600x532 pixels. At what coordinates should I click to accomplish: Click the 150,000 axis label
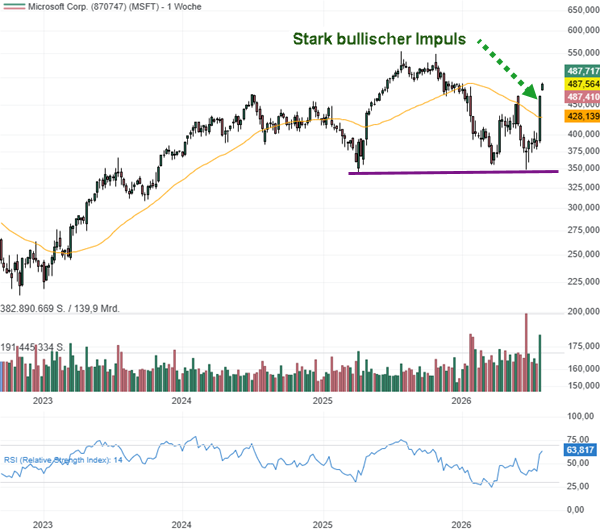(584, 385)
